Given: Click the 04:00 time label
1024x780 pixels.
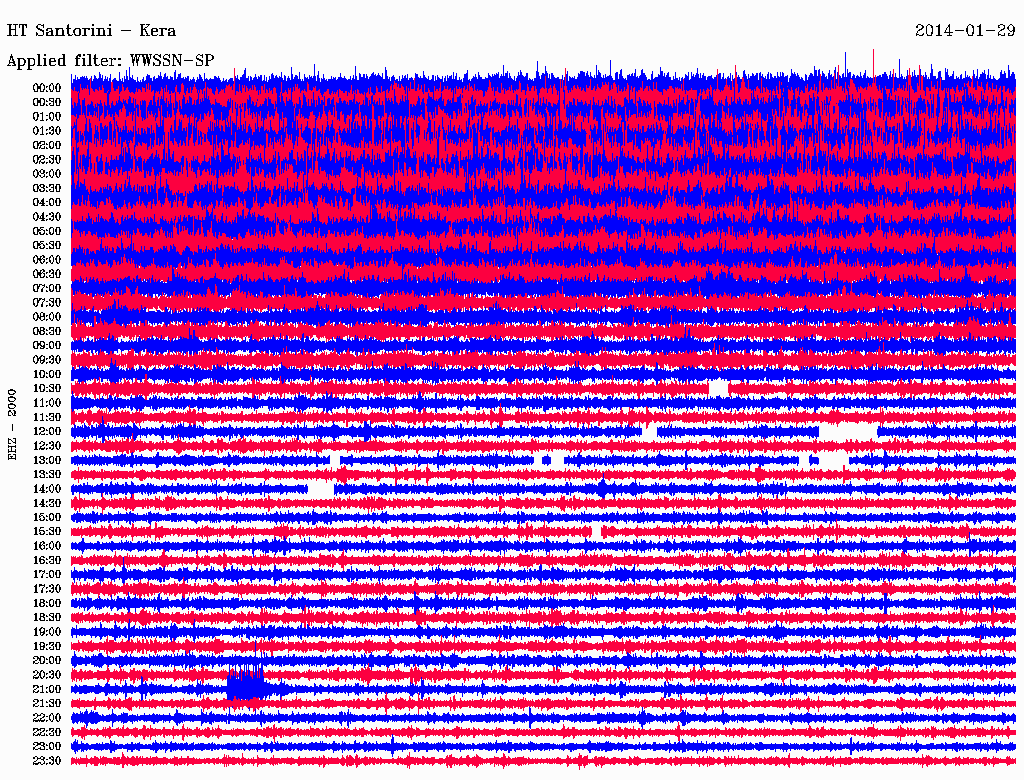Looking at the screenshot, I should pos(47,203).
